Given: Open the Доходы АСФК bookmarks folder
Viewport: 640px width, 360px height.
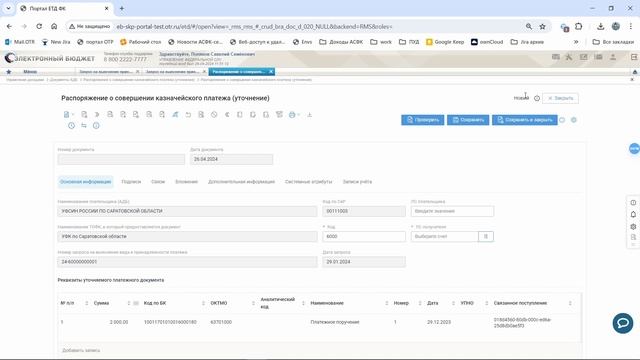Looking at the screenshot, I should [341, 42].
